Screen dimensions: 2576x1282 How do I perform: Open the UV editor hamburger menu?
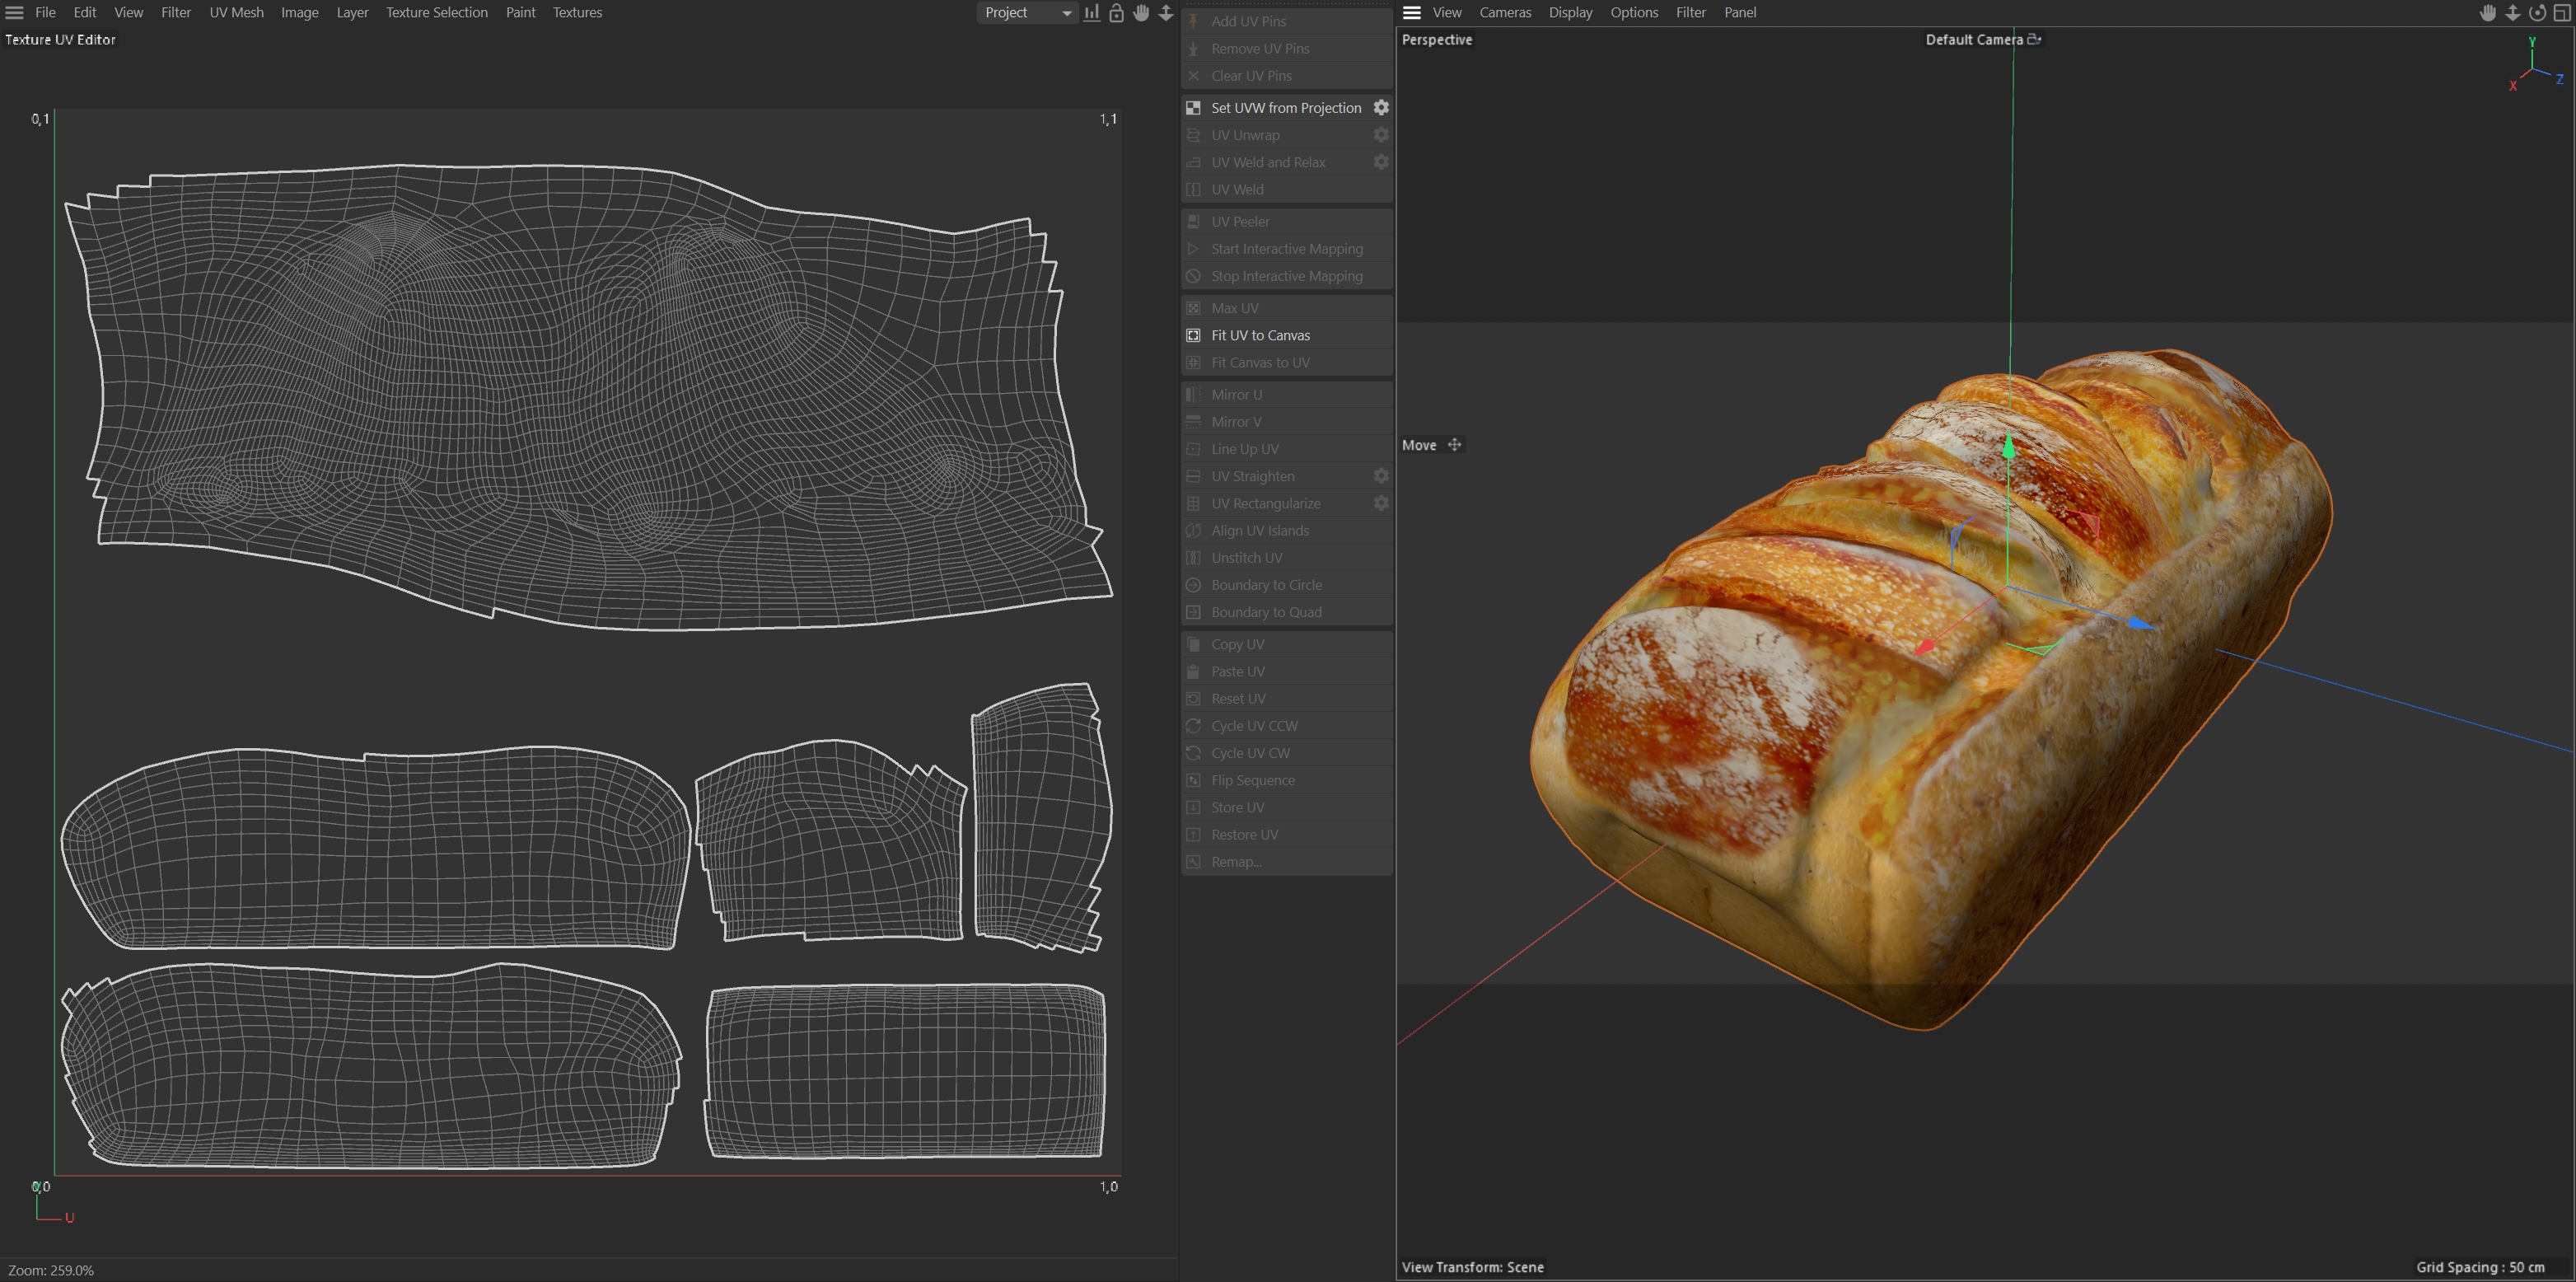click(14, 13)
